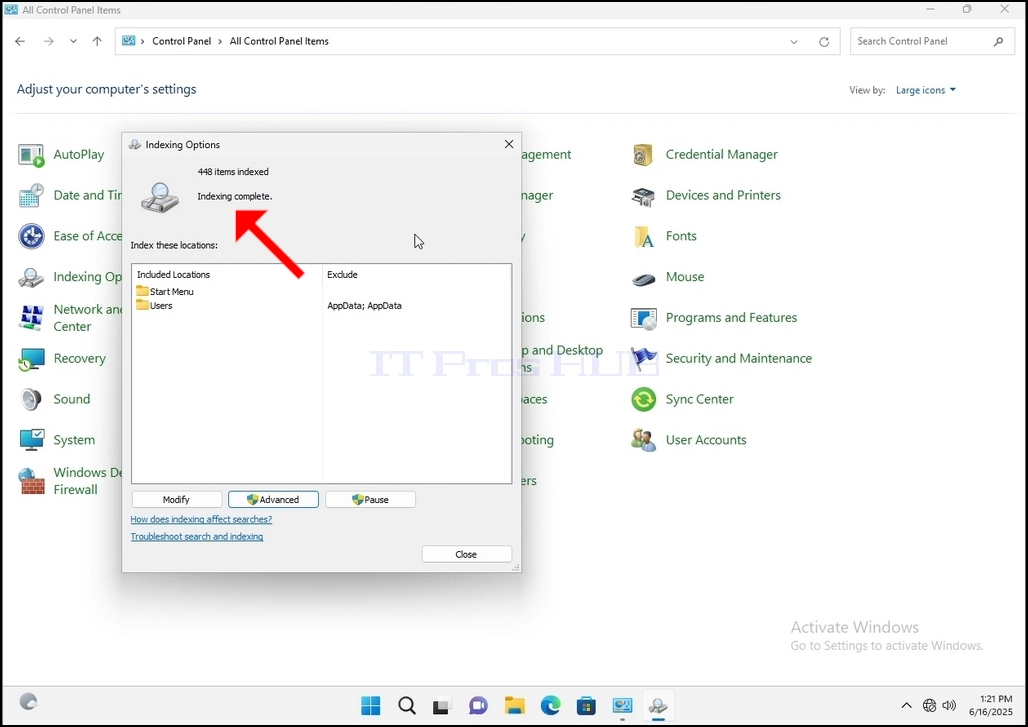Image resolution: width=1028 pixels, height=727 pixels.
Task: Open the Recovery icon
Action: click(31, 359)
